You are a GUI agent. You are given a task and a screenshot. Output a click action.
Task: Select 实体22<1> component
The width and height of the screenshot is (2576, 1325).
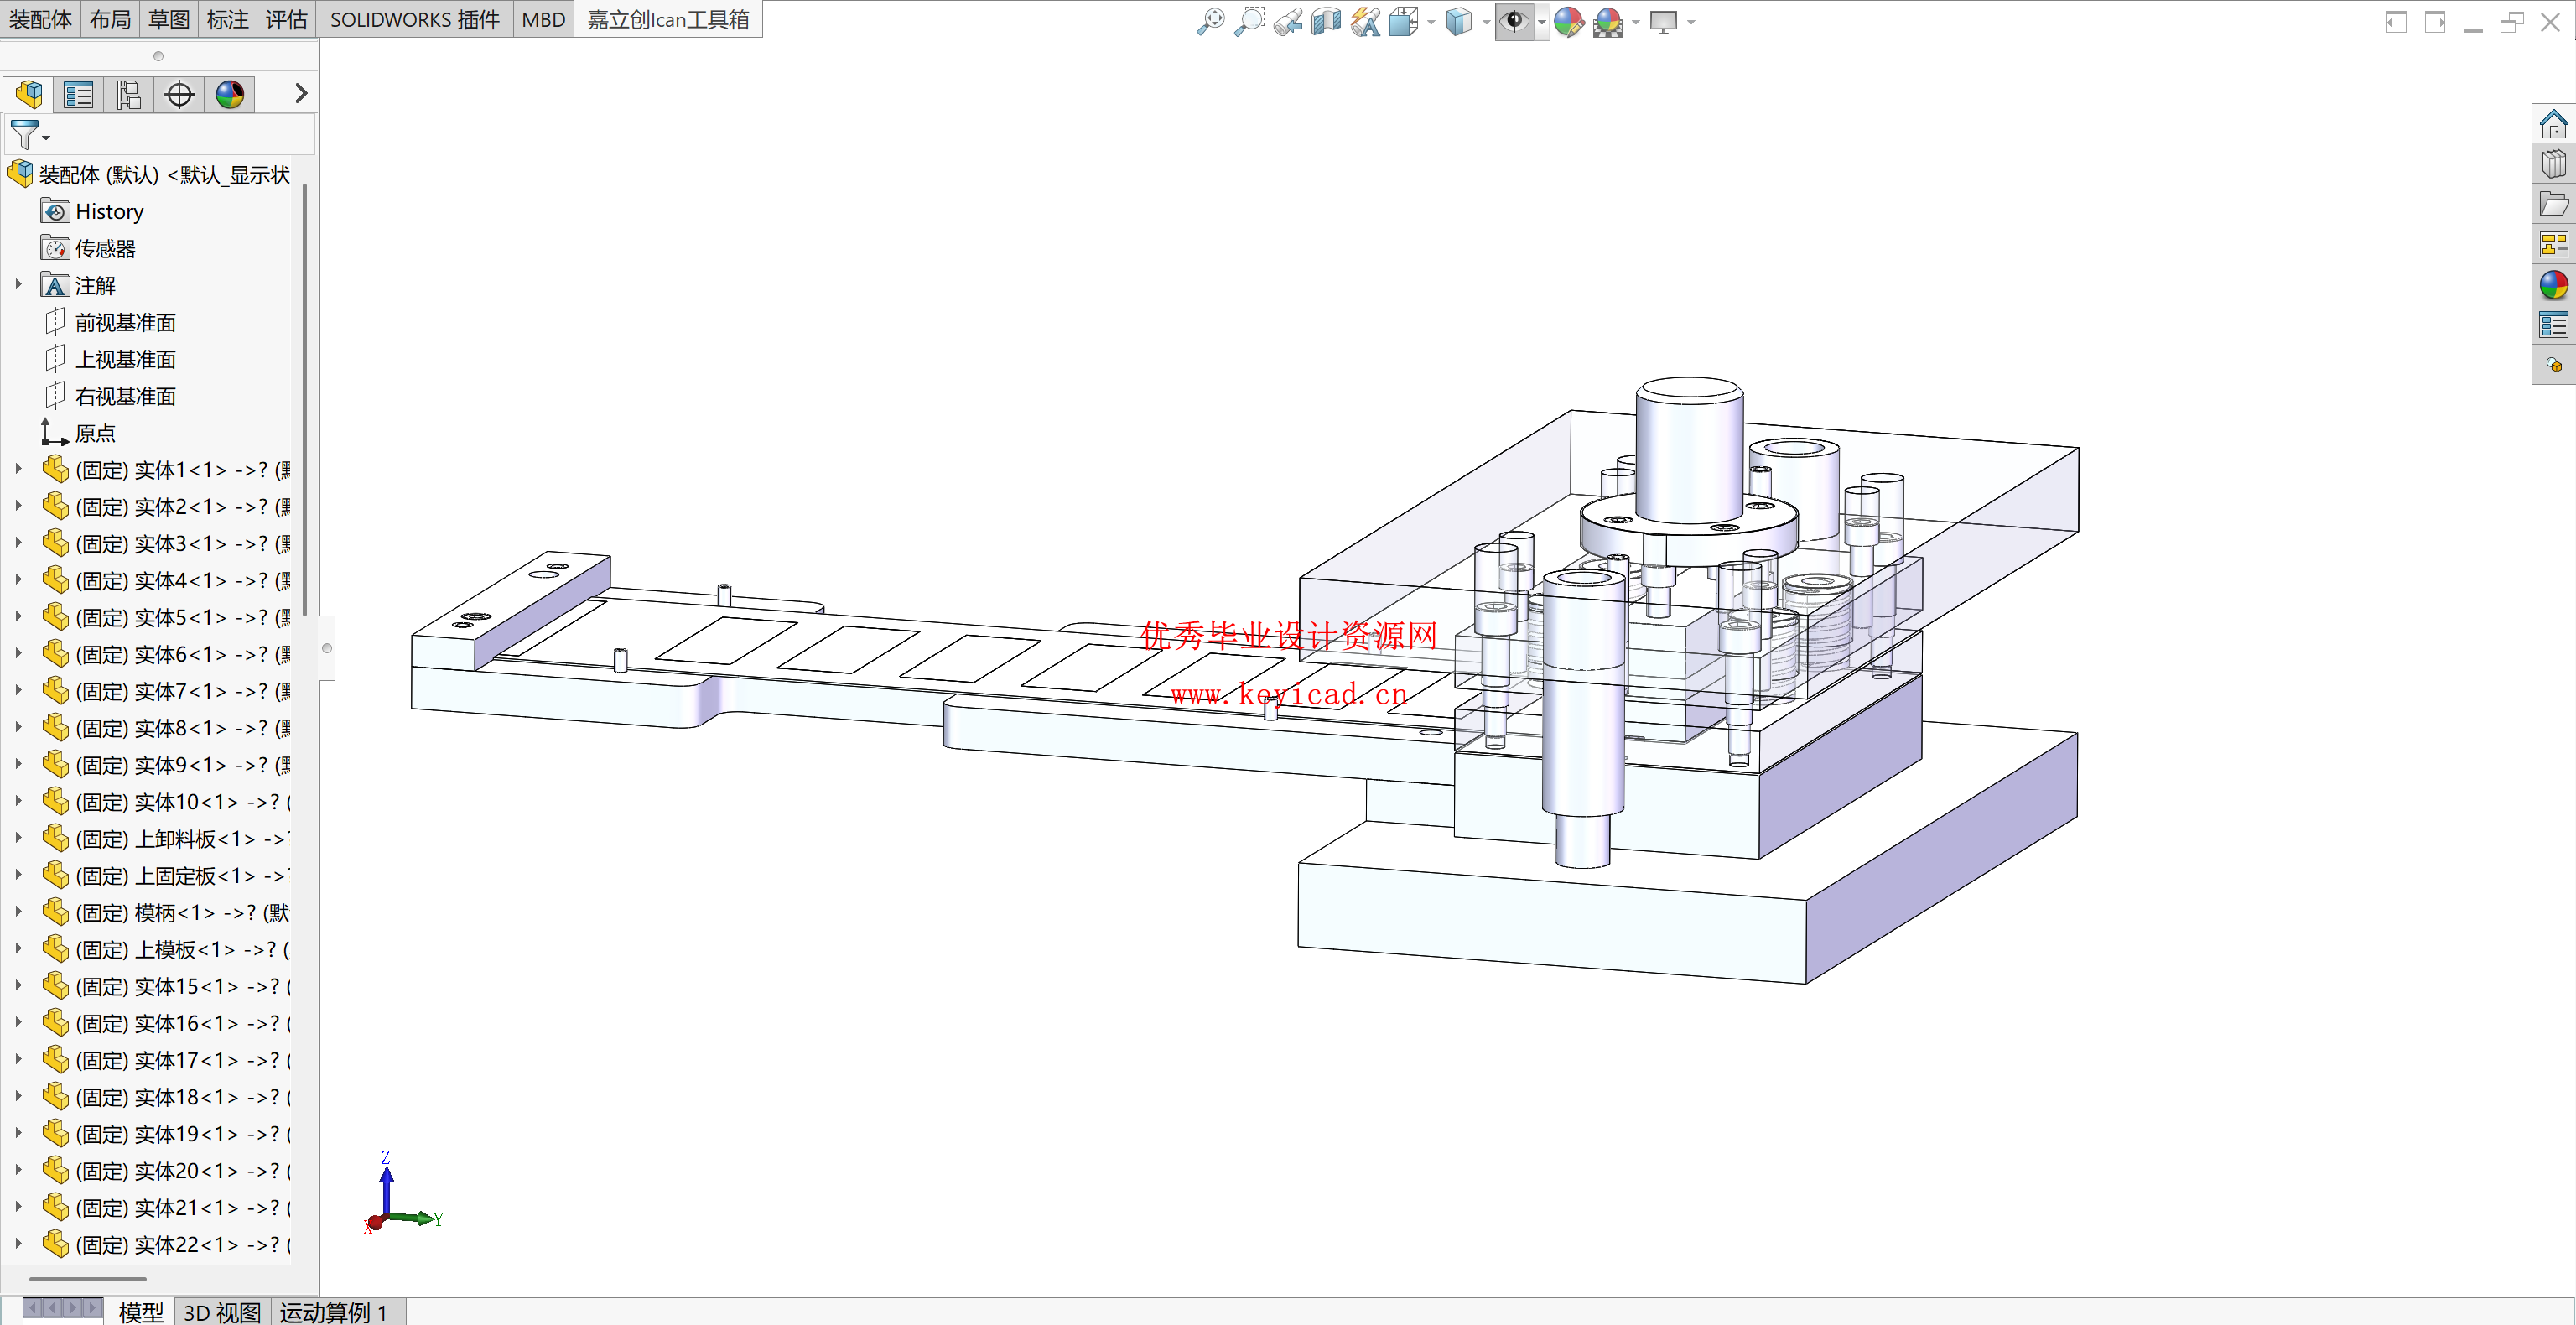pos(166,1244)
